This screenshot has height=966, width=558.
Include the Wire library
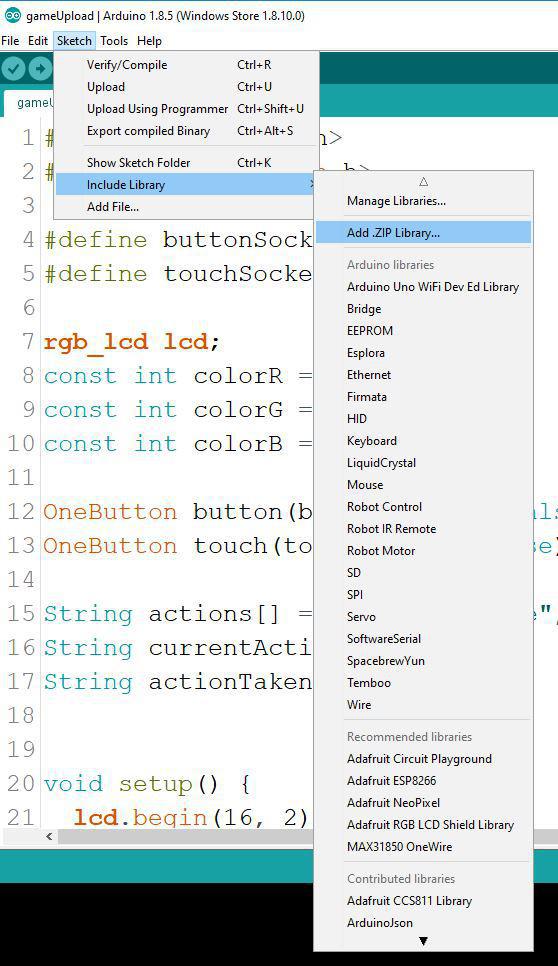[423, 705]
